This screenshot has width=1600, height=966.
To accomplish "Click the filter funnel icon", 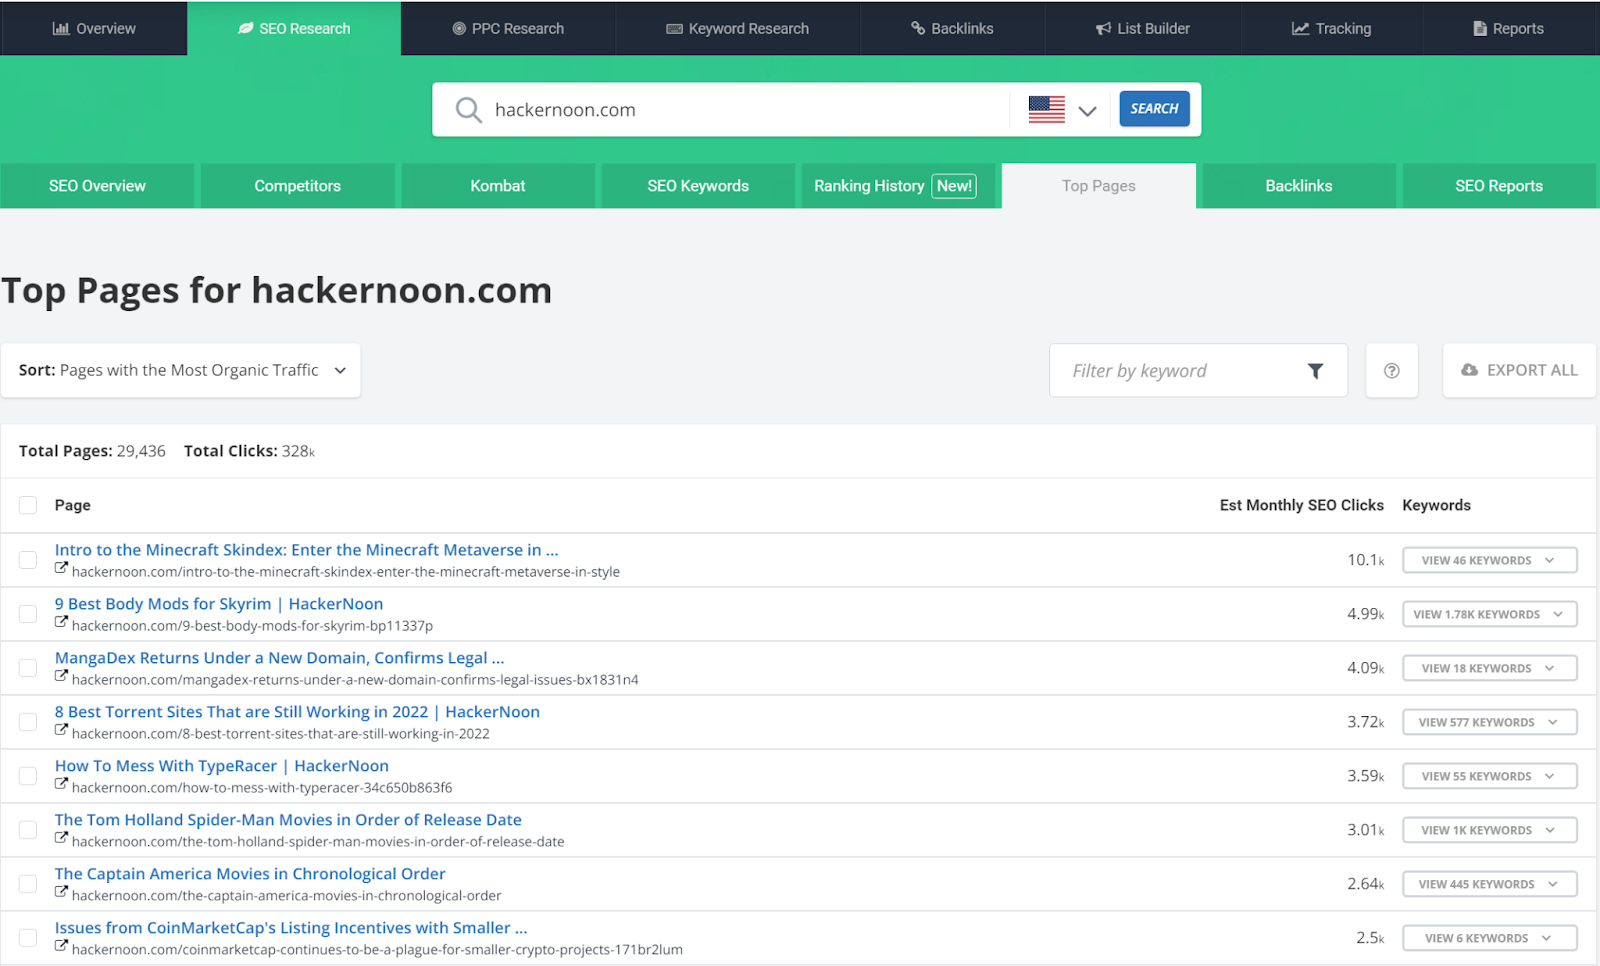I will click(x=1315, y=371).
